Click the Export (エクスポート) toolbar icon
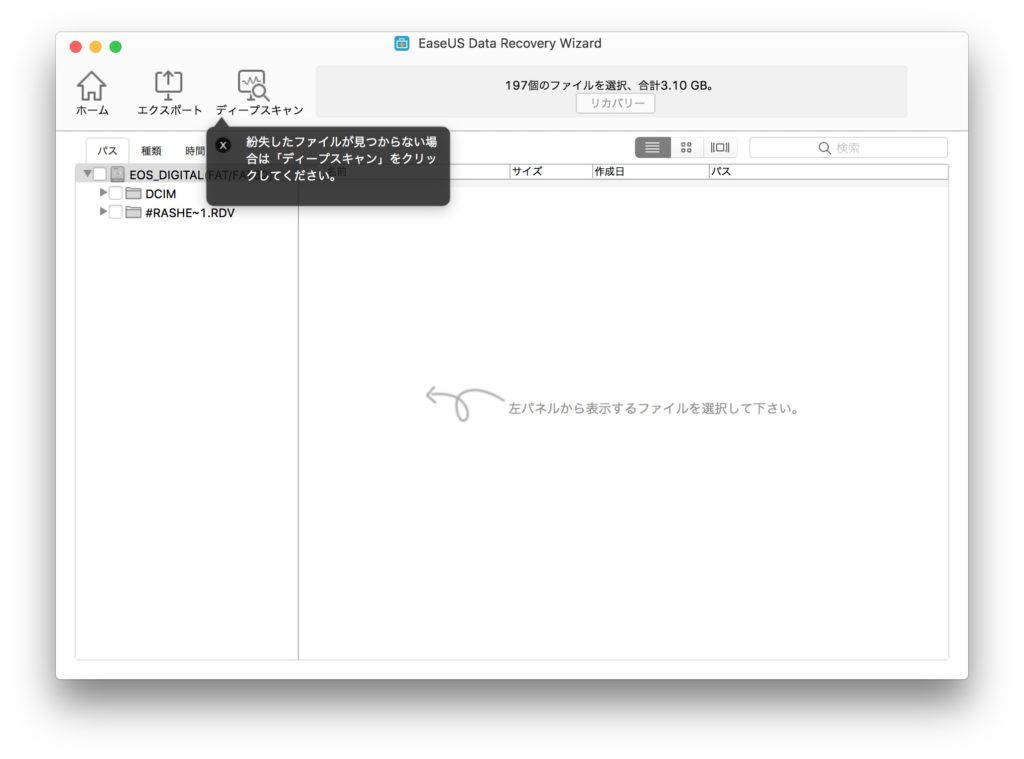Image resolution: width=1024 pixels, height=759 pixels. tap(168, 93)
